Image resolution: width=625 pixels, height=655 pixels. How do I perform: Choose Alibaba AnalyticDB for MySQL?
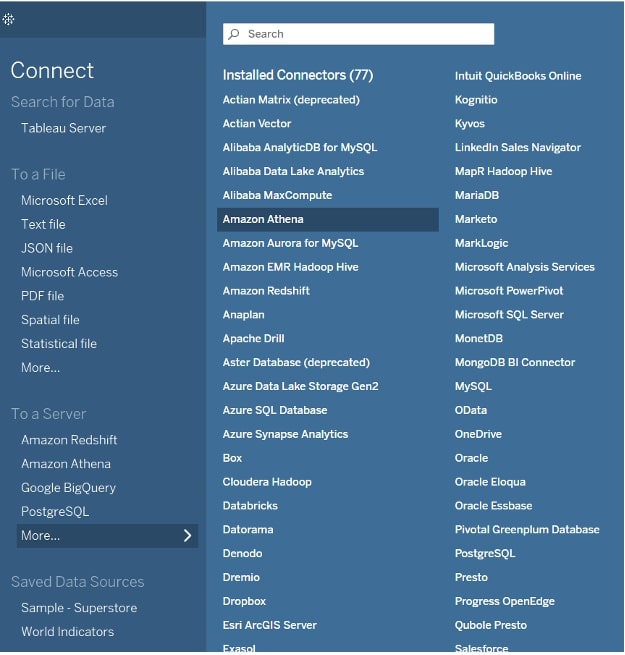click(x=300, y=147)
